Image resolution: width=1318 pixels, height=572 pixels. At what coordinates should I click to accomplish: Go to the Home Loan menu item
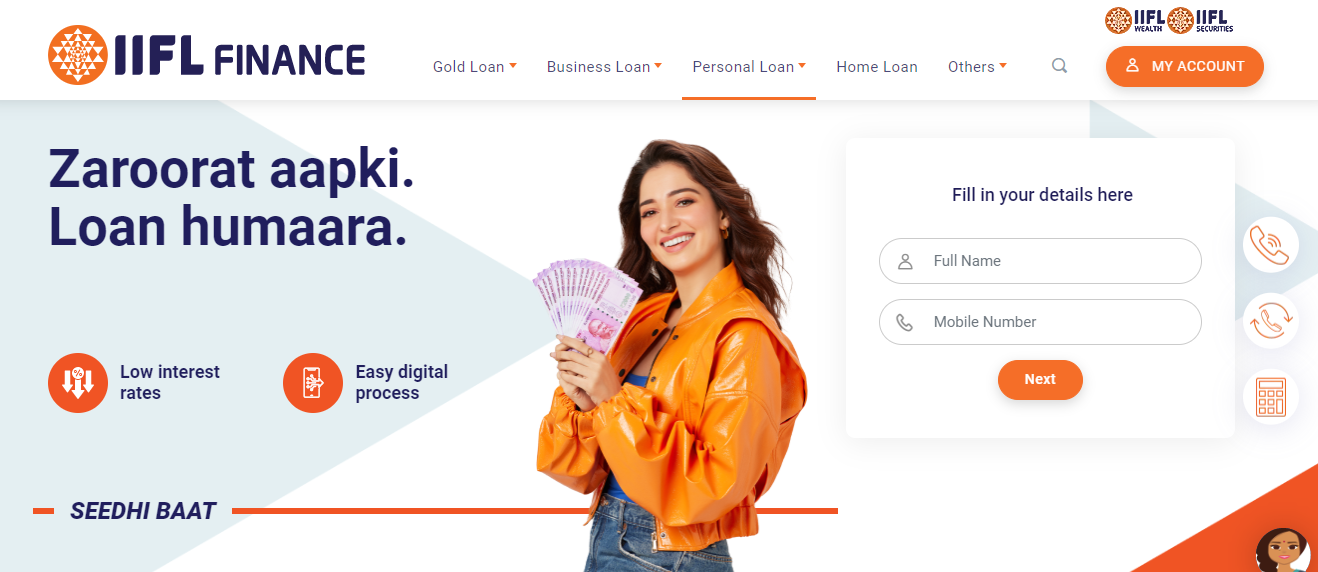click(877, 67)
